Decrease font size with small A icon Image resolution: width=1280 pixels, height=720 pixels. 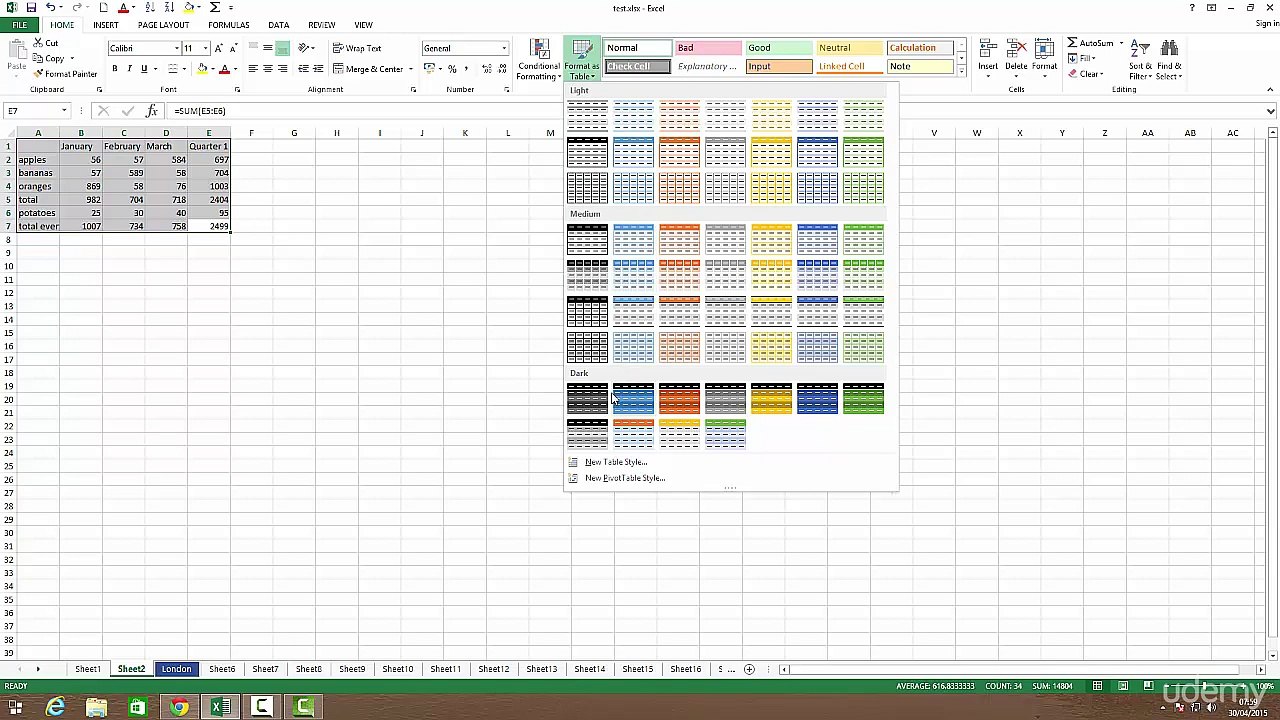coord(232,48)
